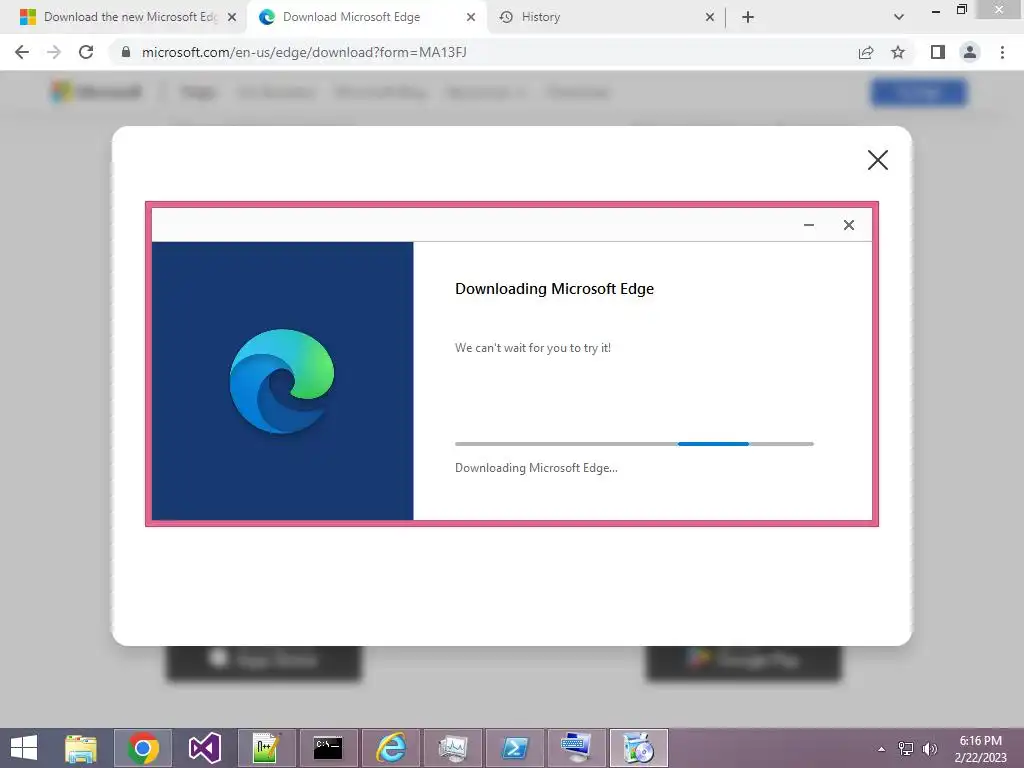Open the Windows Start menu

[x=24, y=748]
